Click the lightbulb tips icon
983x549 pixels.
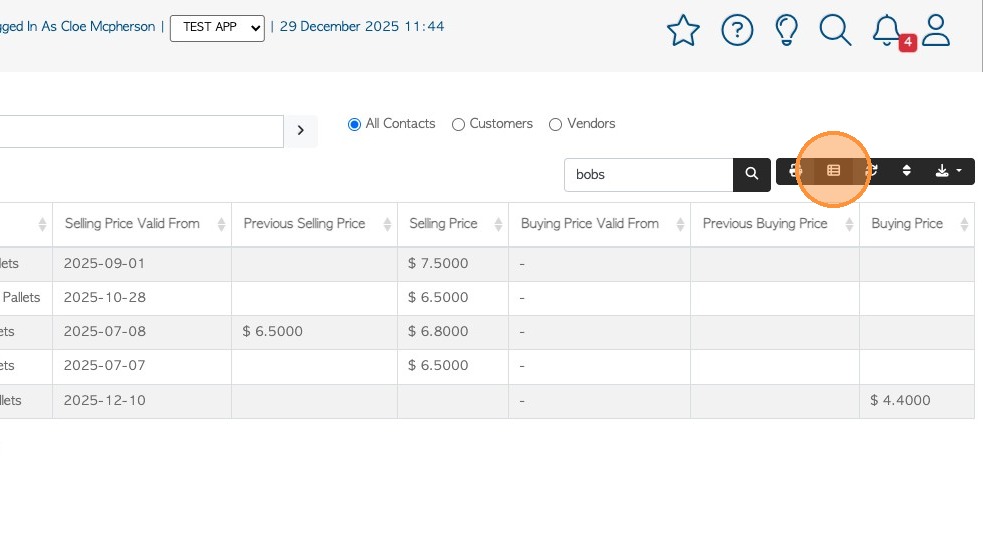pyautogui.click(x=787, y=30)
